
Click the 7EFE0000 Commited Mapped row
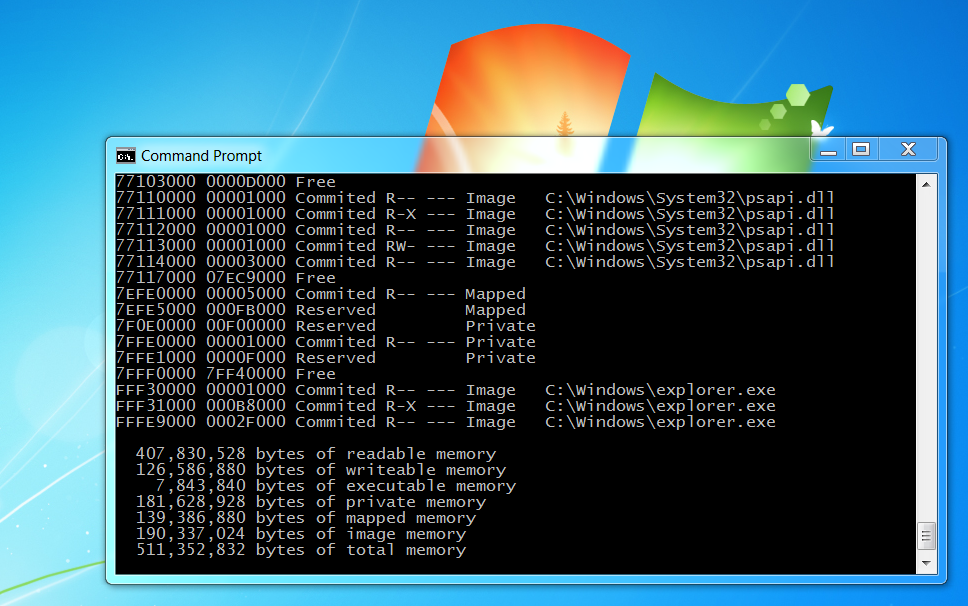tap(321, 294)
